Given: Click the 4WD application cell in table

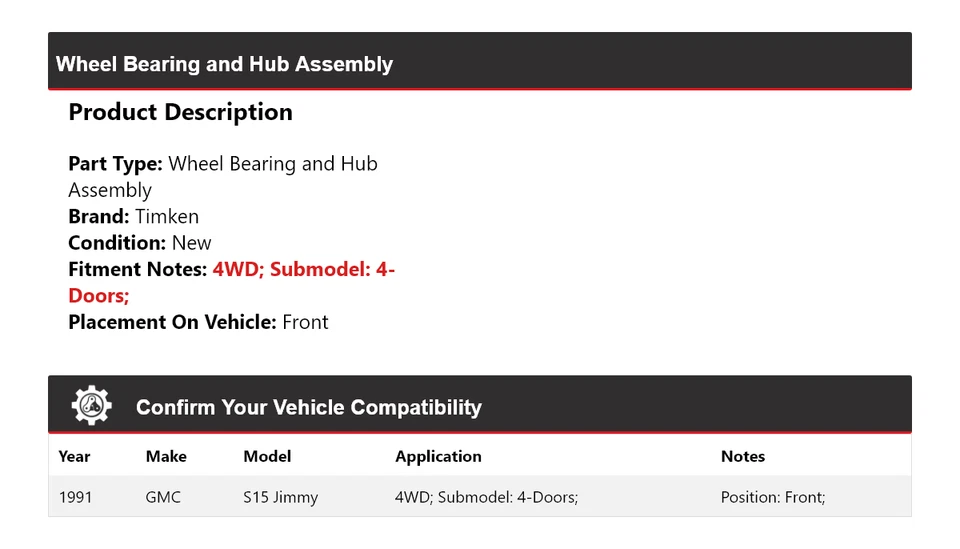Looking at the screenshot, I should pos(486,497).
